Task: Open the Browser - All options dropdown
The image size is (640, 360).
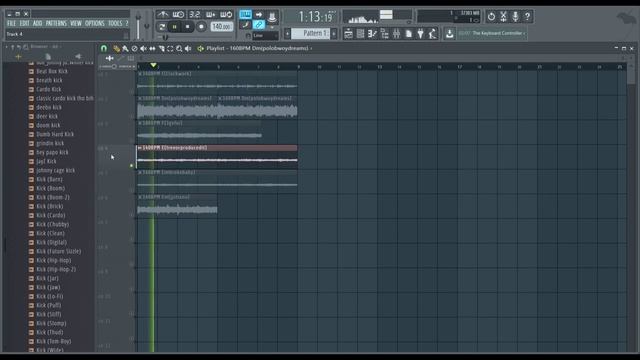Action: tap(45, 47)
